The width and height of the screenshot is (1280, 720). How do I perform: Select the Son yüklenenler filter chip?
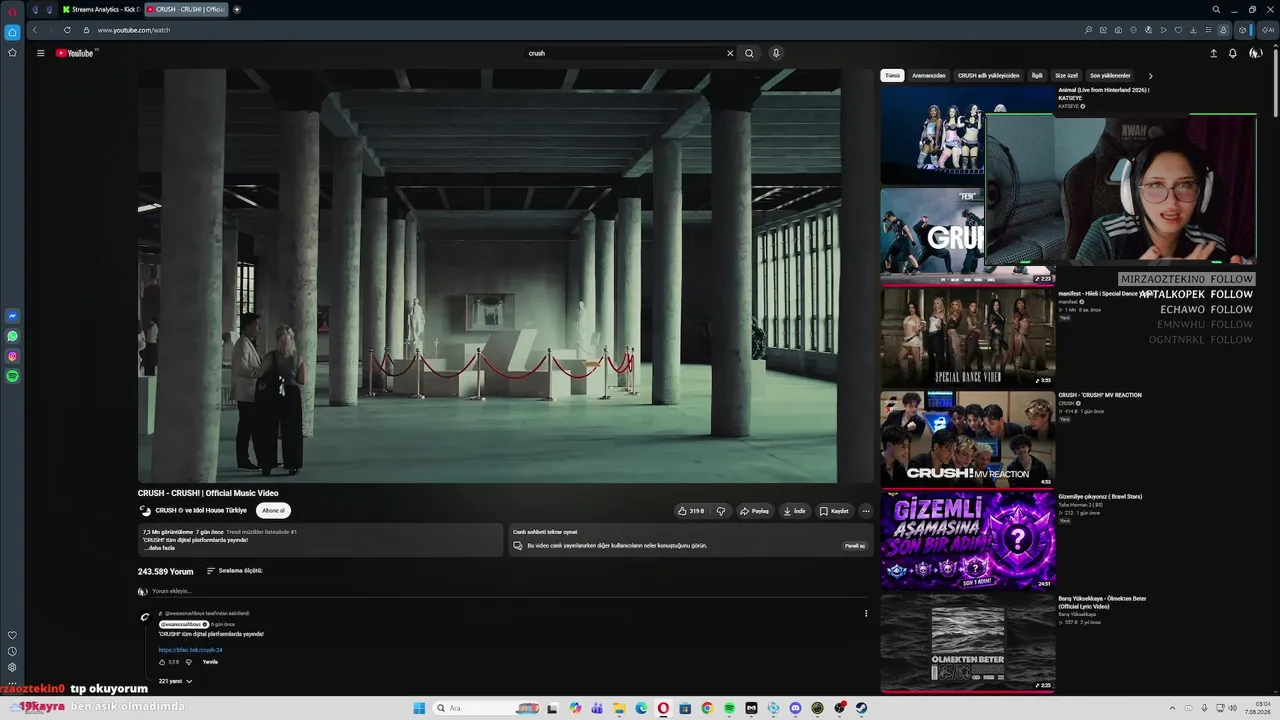coord(1110,75)
